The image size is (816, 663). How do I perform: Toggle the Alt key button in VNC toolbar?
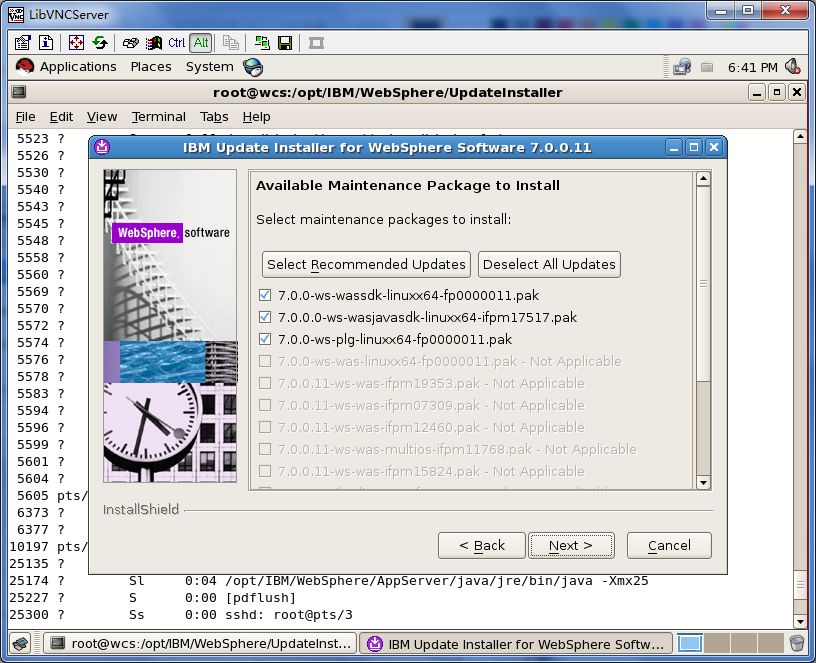point(201,43)
